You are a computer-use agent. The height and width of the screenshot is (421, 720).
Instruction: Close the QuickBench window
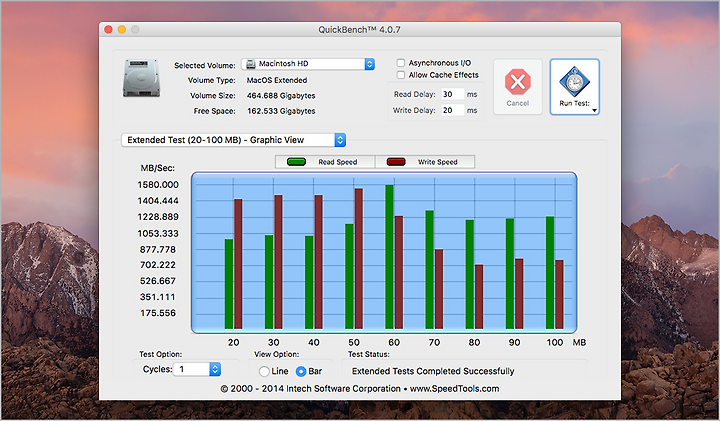[x=108, y=29]
